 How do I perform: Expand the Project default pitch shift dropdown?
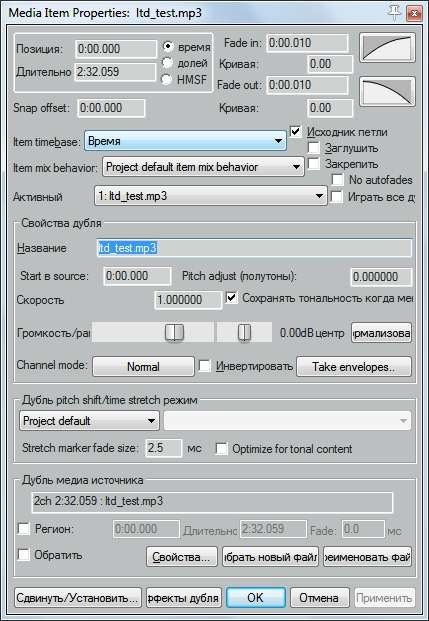pyautogui.click(x=89, y=421)
